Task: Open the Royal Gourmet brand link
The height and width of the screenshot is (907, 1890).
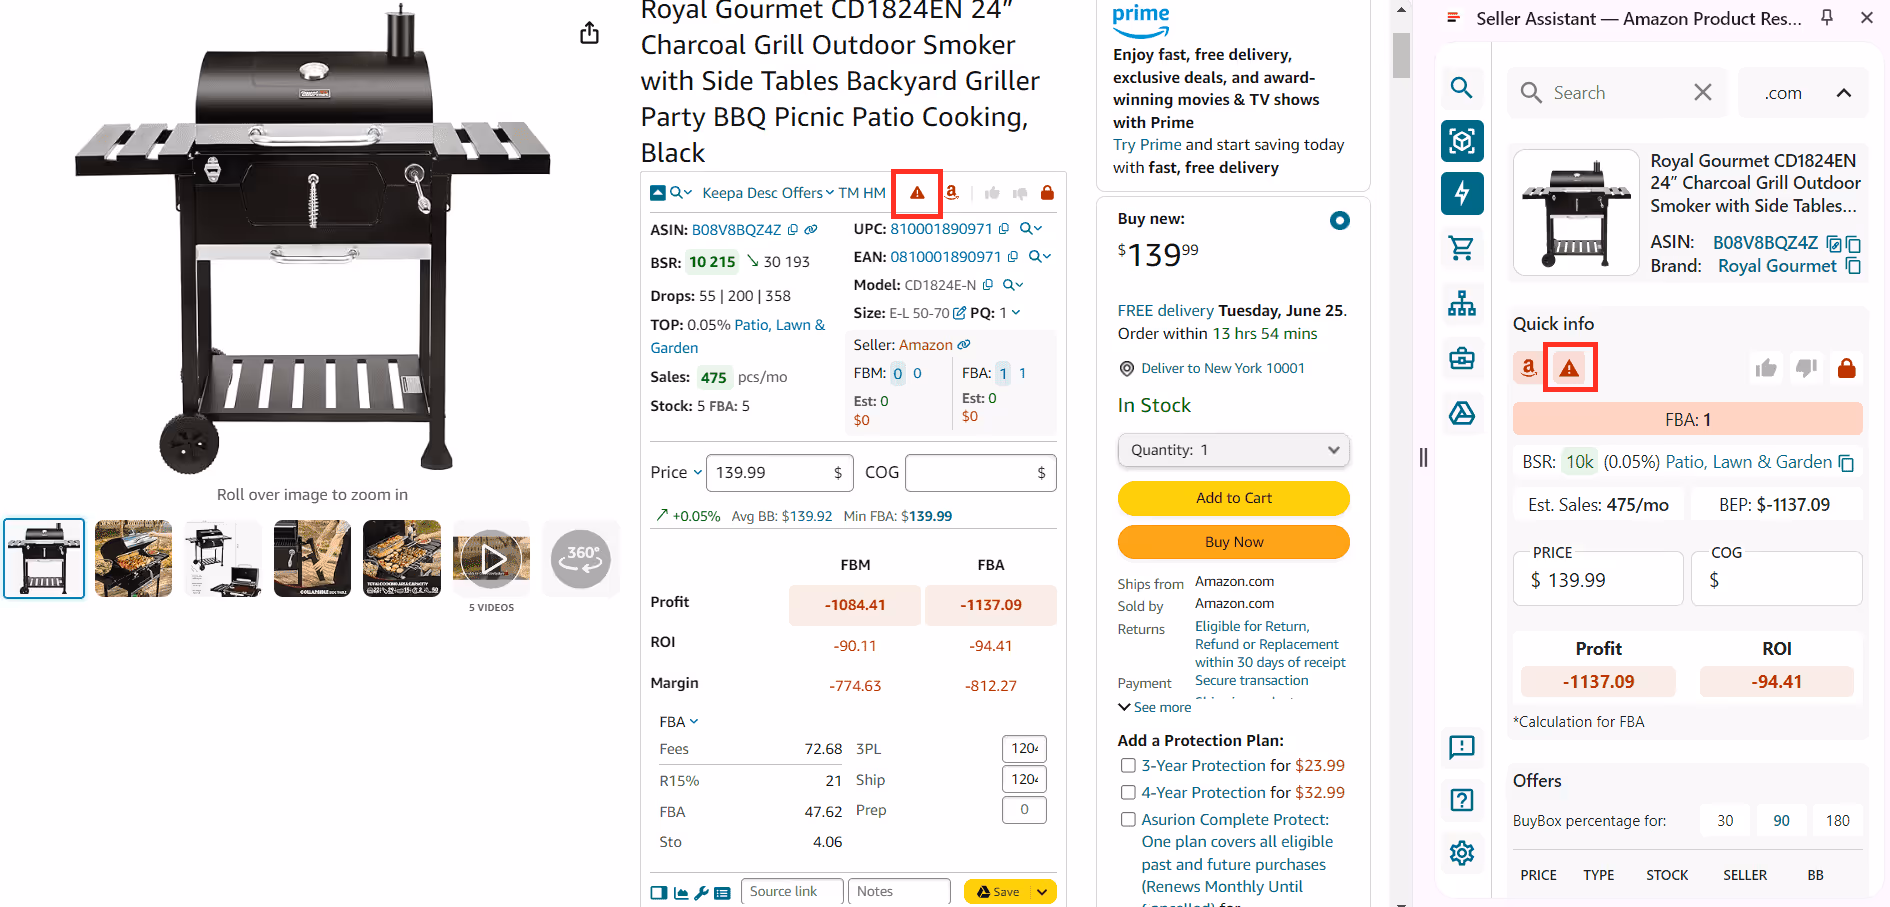Action: click(1778, 265)
